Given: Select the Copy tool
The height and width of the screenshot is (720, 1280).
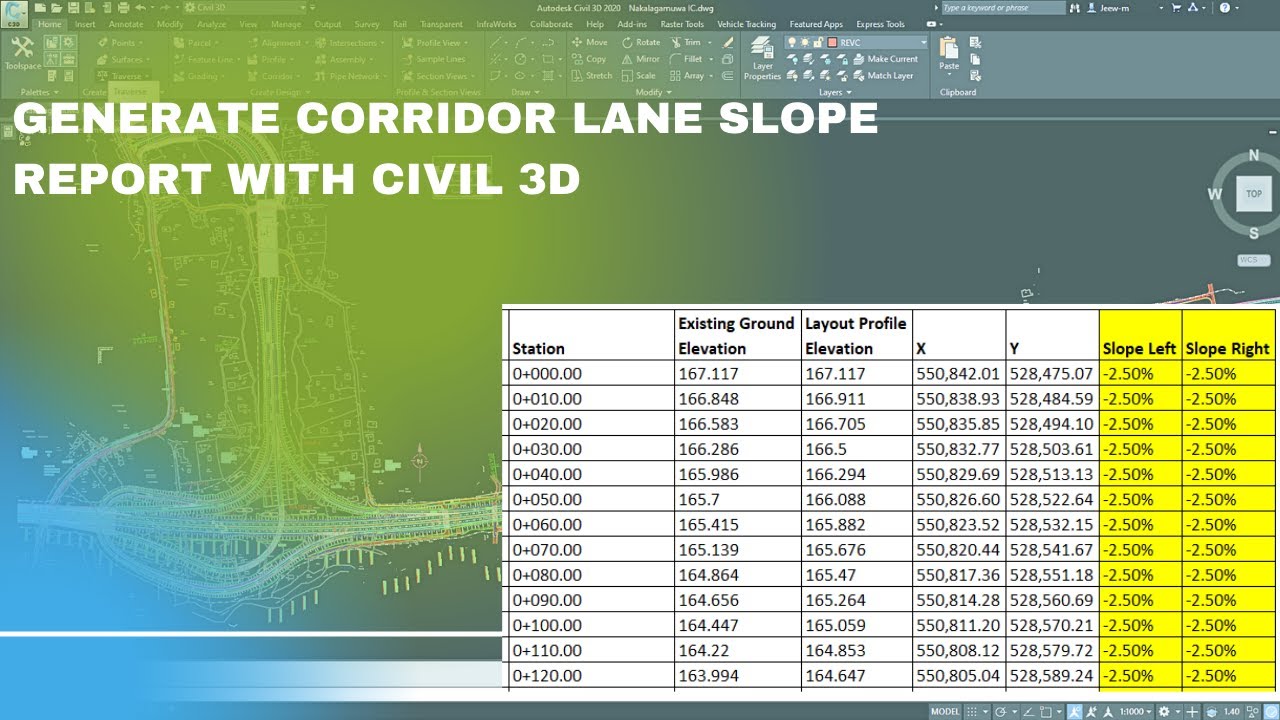Looking at the screenshot, I should (x=589, y=59).
